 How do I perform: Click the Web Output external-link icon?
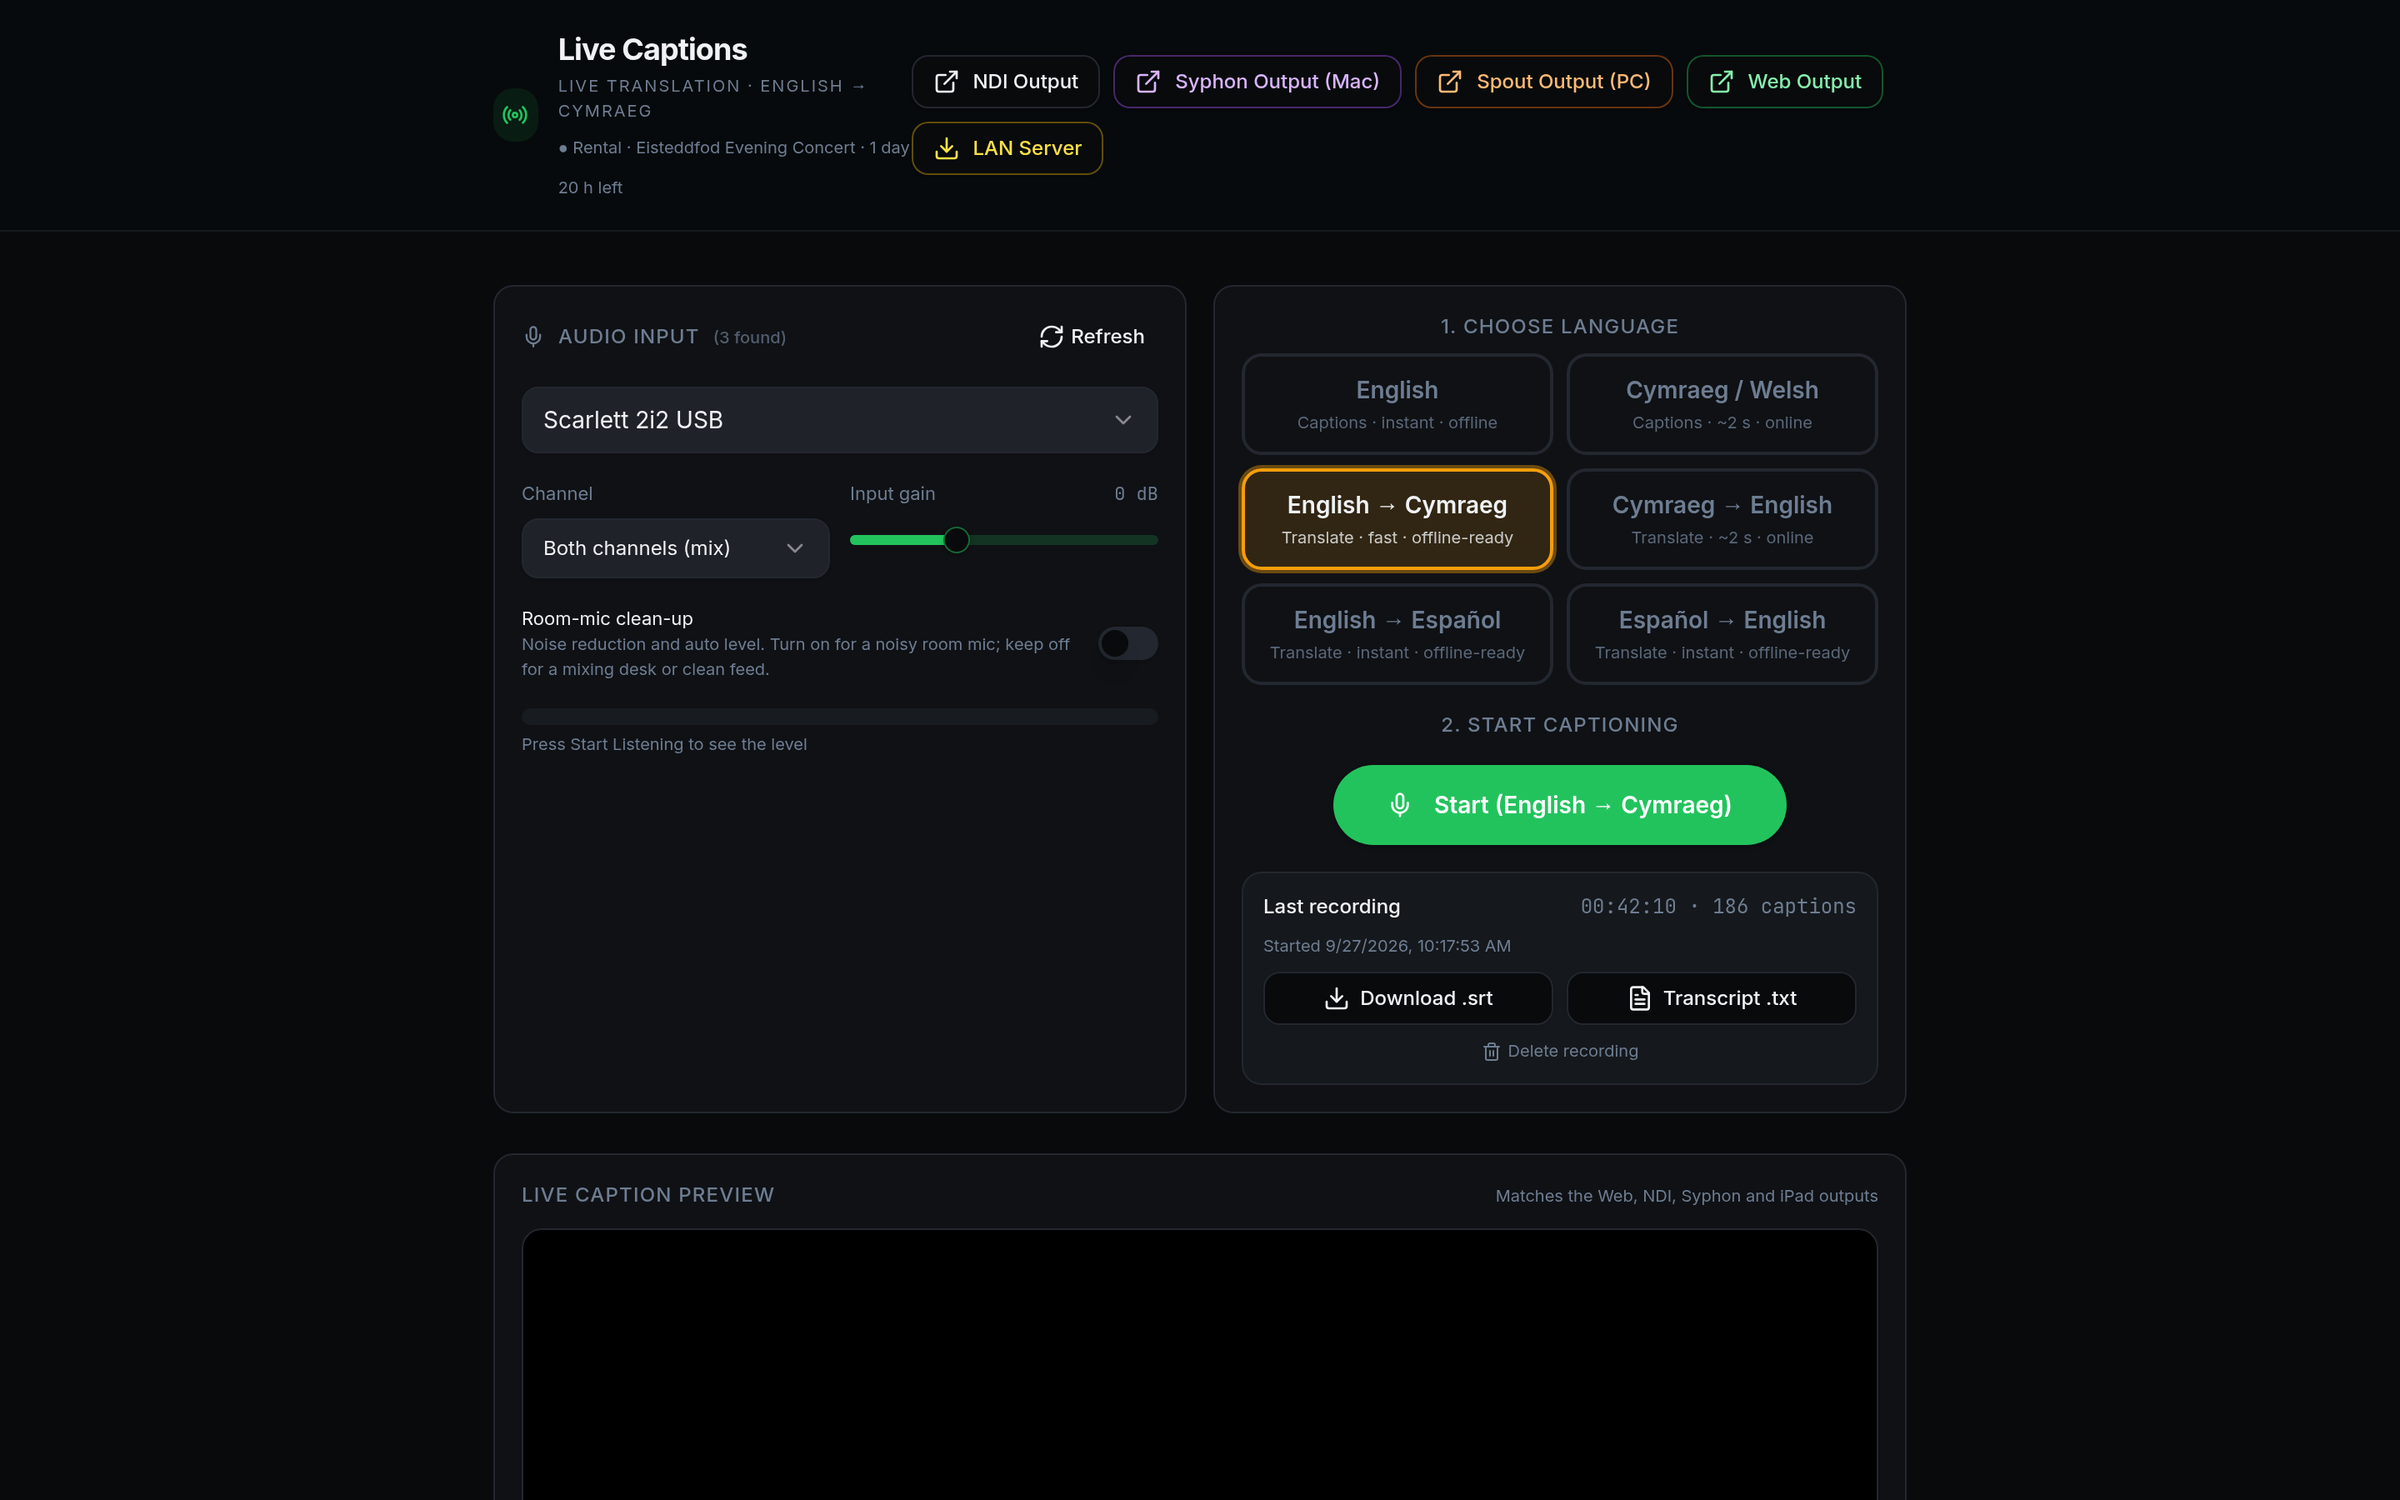click(1721, 82)
